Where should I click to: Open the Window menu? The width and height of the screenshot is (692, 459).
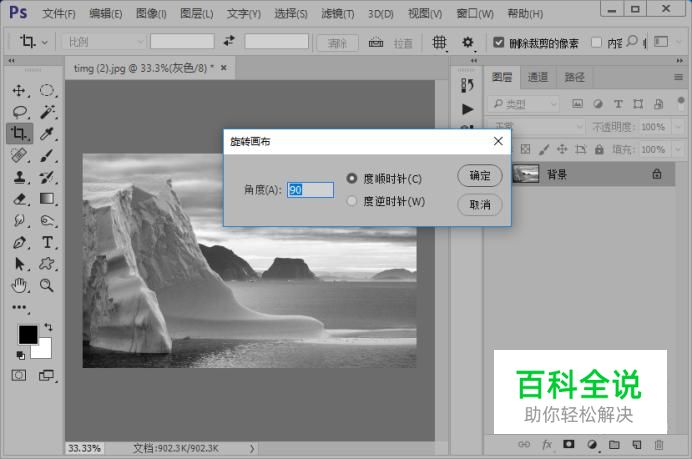click(x=475, y=14)
